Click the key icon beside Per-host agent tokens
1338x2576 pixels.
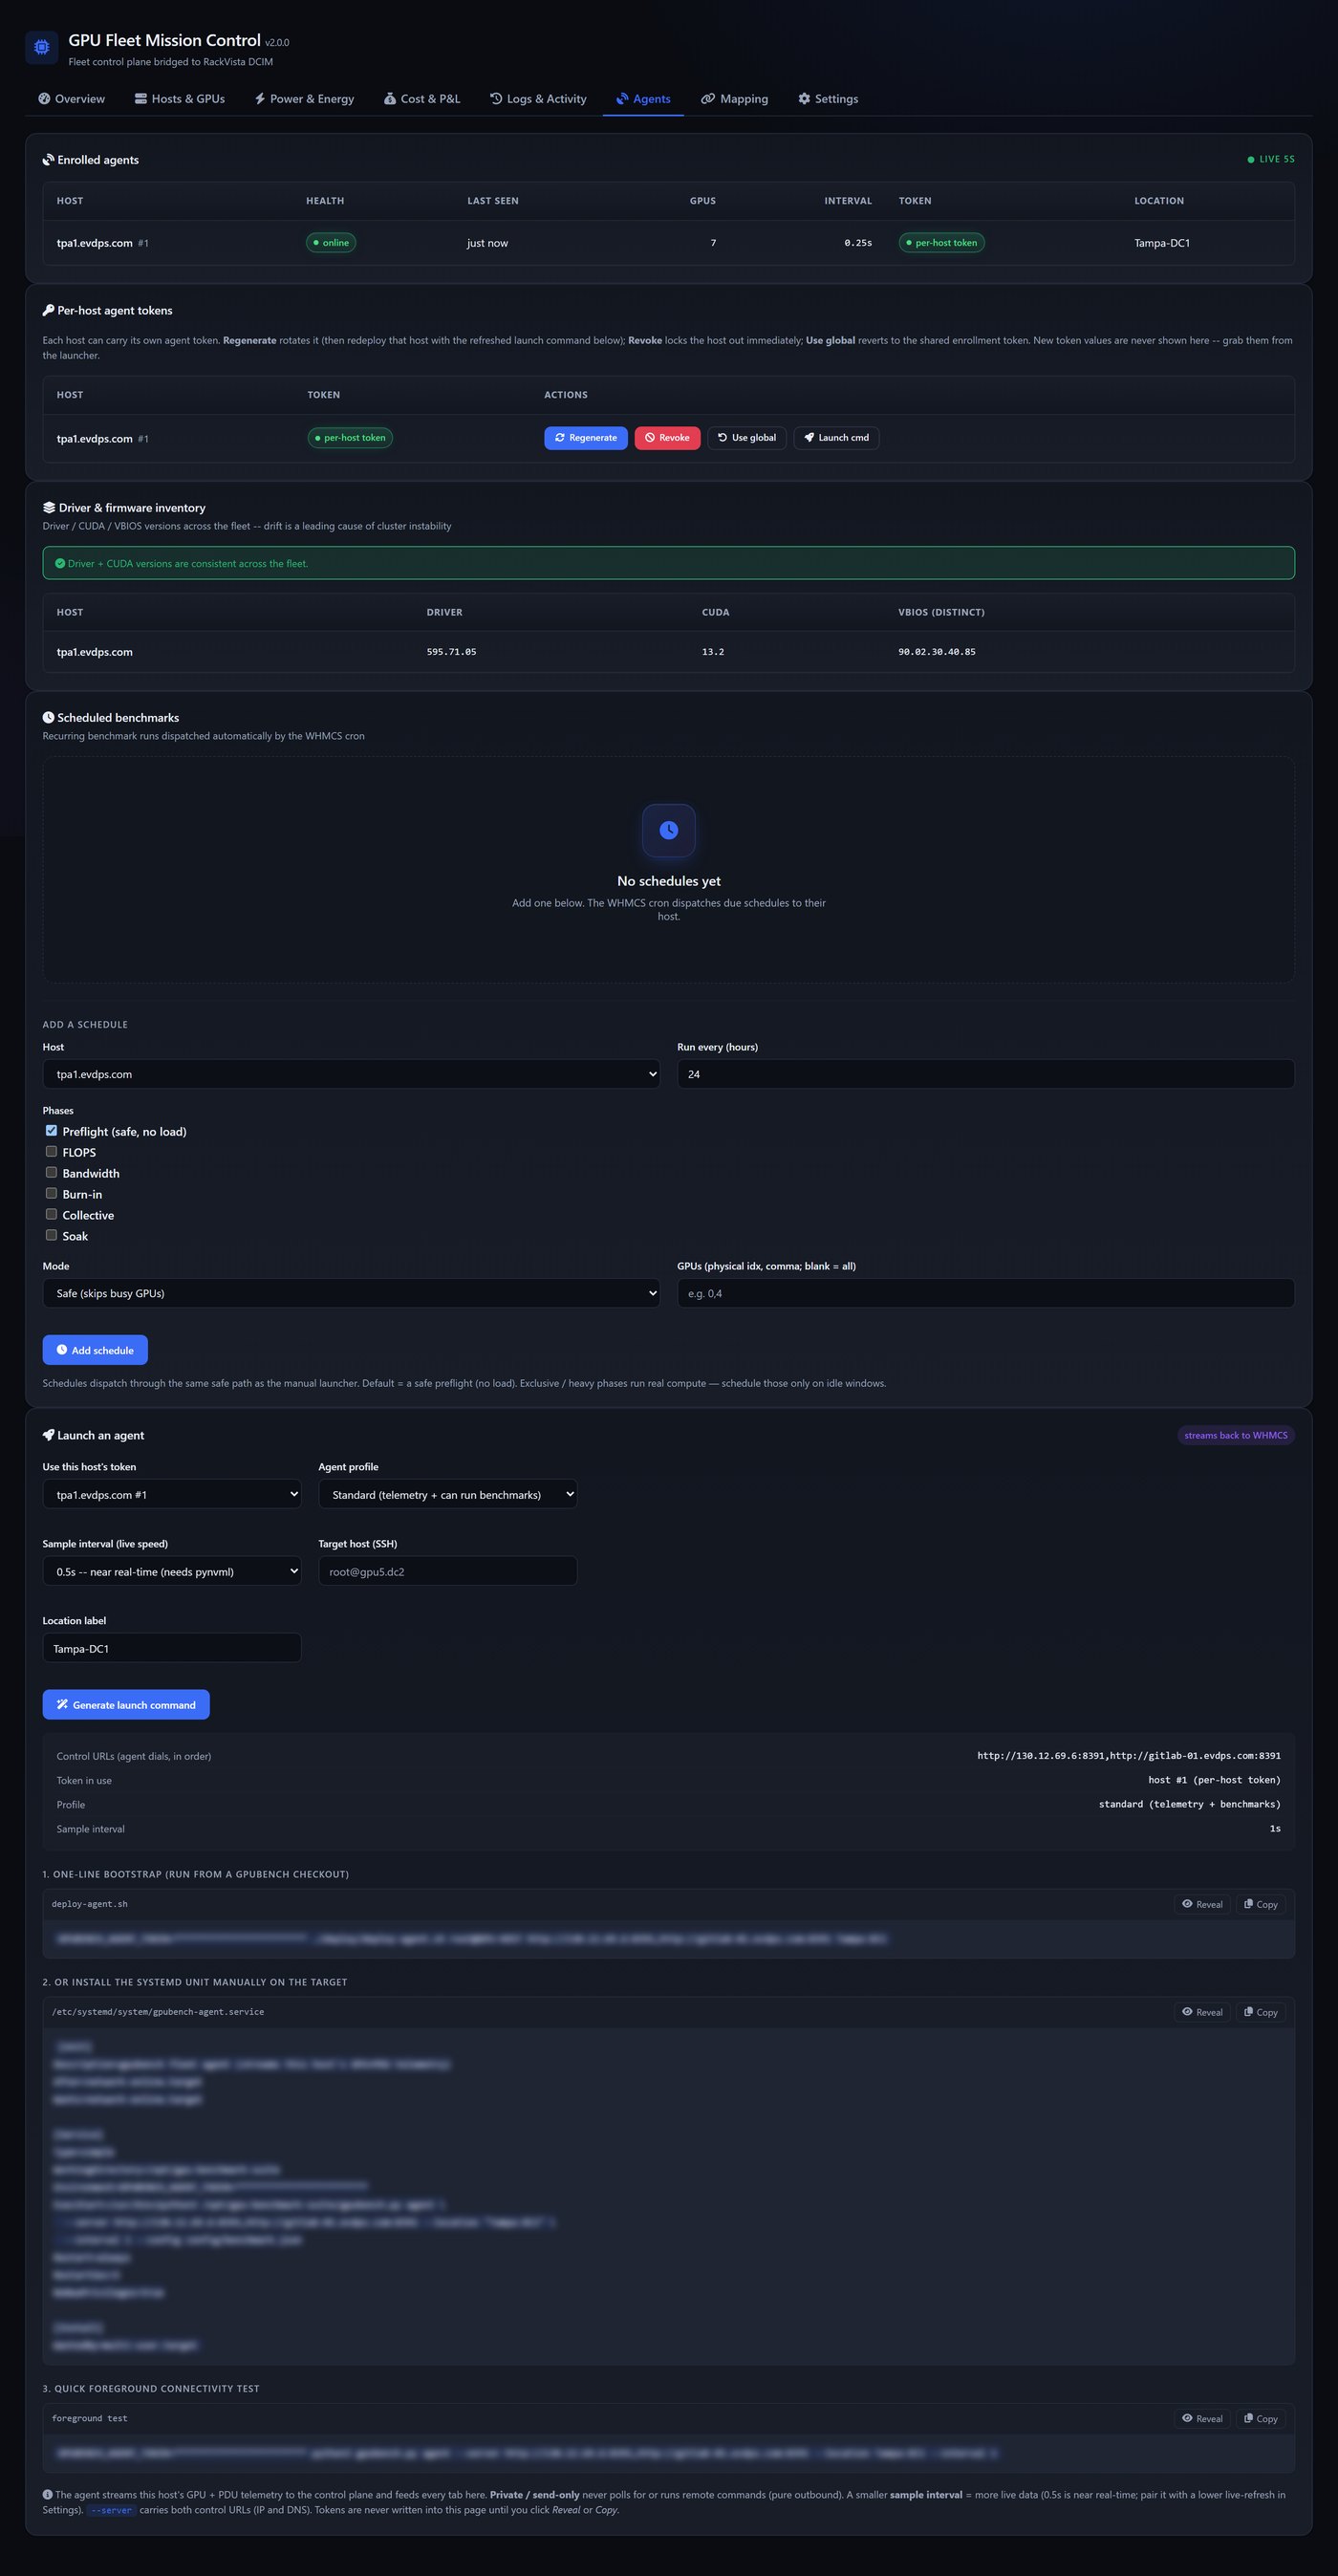(48, 310)
